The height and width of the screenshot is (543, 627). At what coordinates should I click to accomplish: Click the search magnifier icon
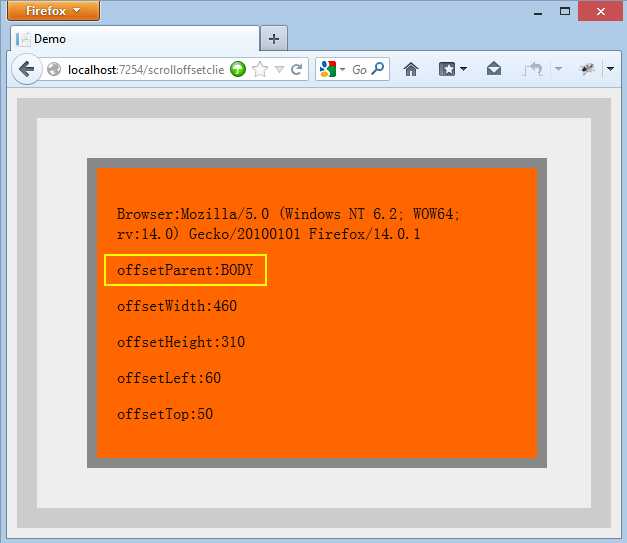click(378, 69)
